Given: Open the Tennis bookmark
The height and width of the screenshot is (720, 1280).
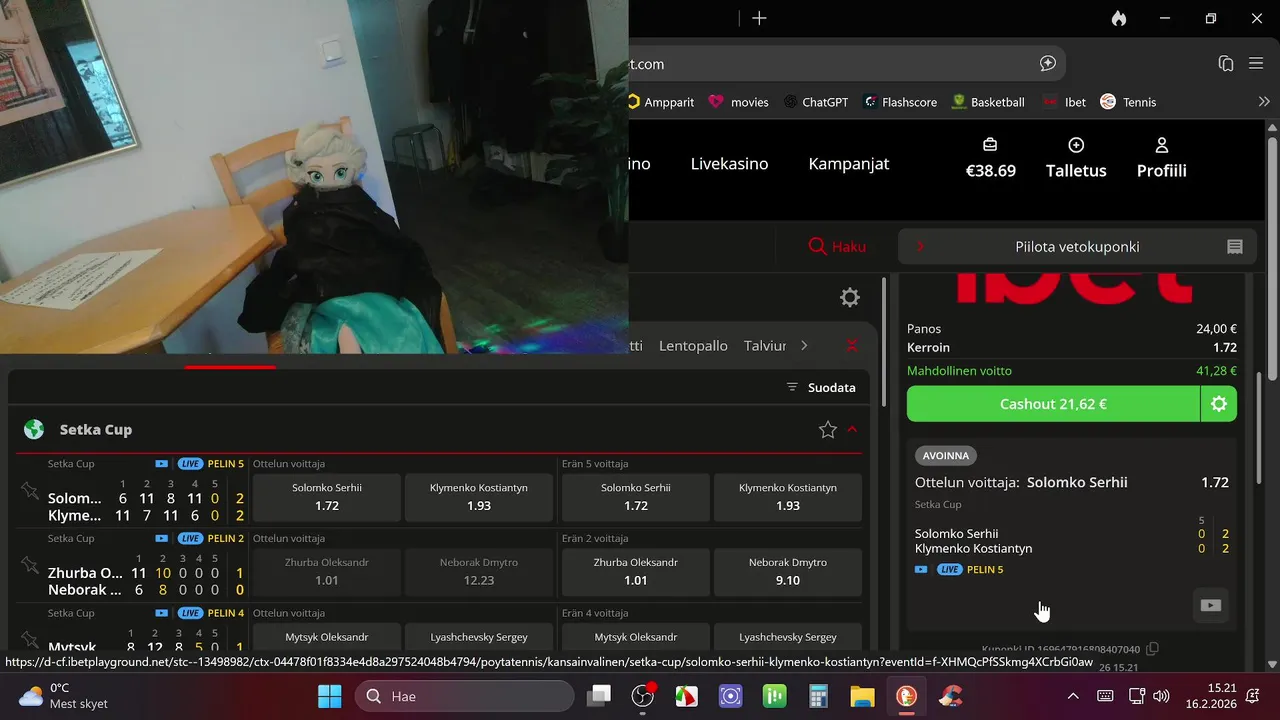Looking at the screenshot, I should pyautogui.click(x=1128, y=102).
